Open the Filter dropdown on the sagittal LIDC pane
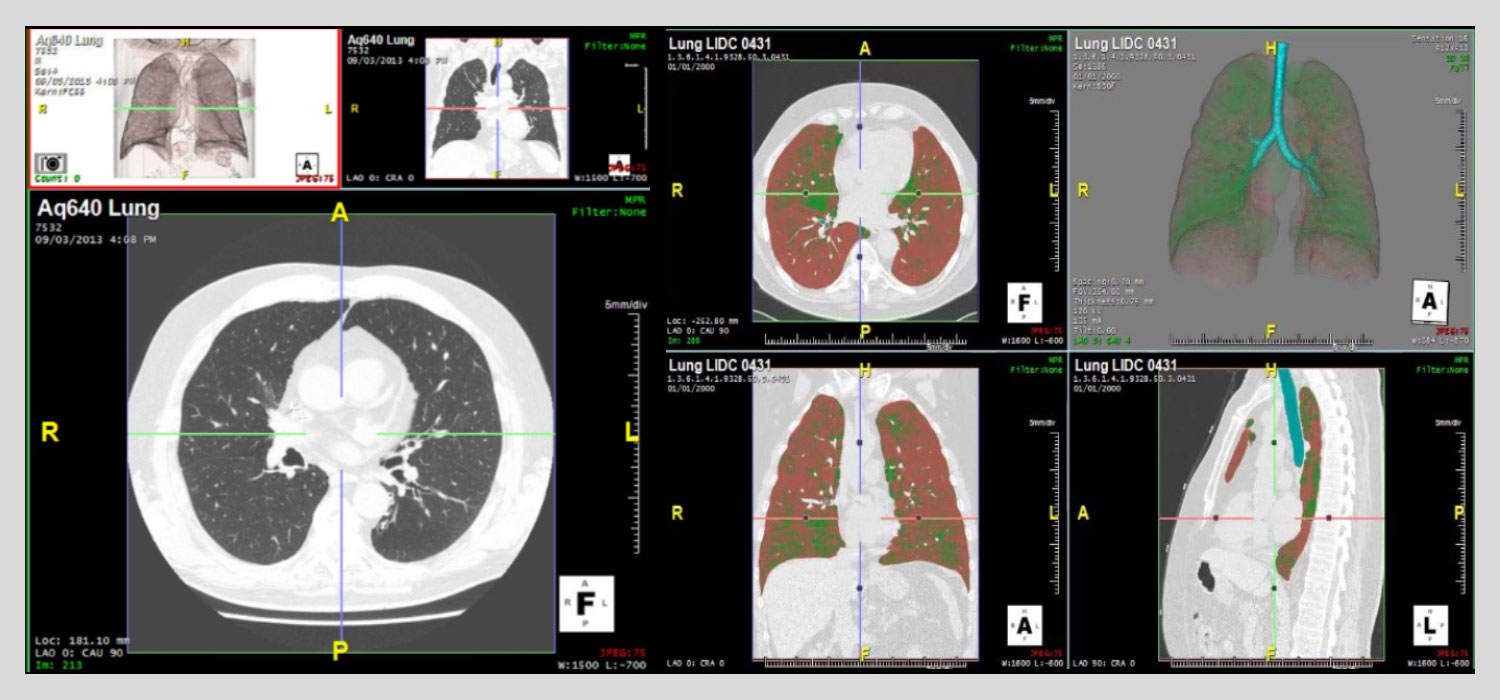This screenshot has height=700, width=1500. point(1440,369)
